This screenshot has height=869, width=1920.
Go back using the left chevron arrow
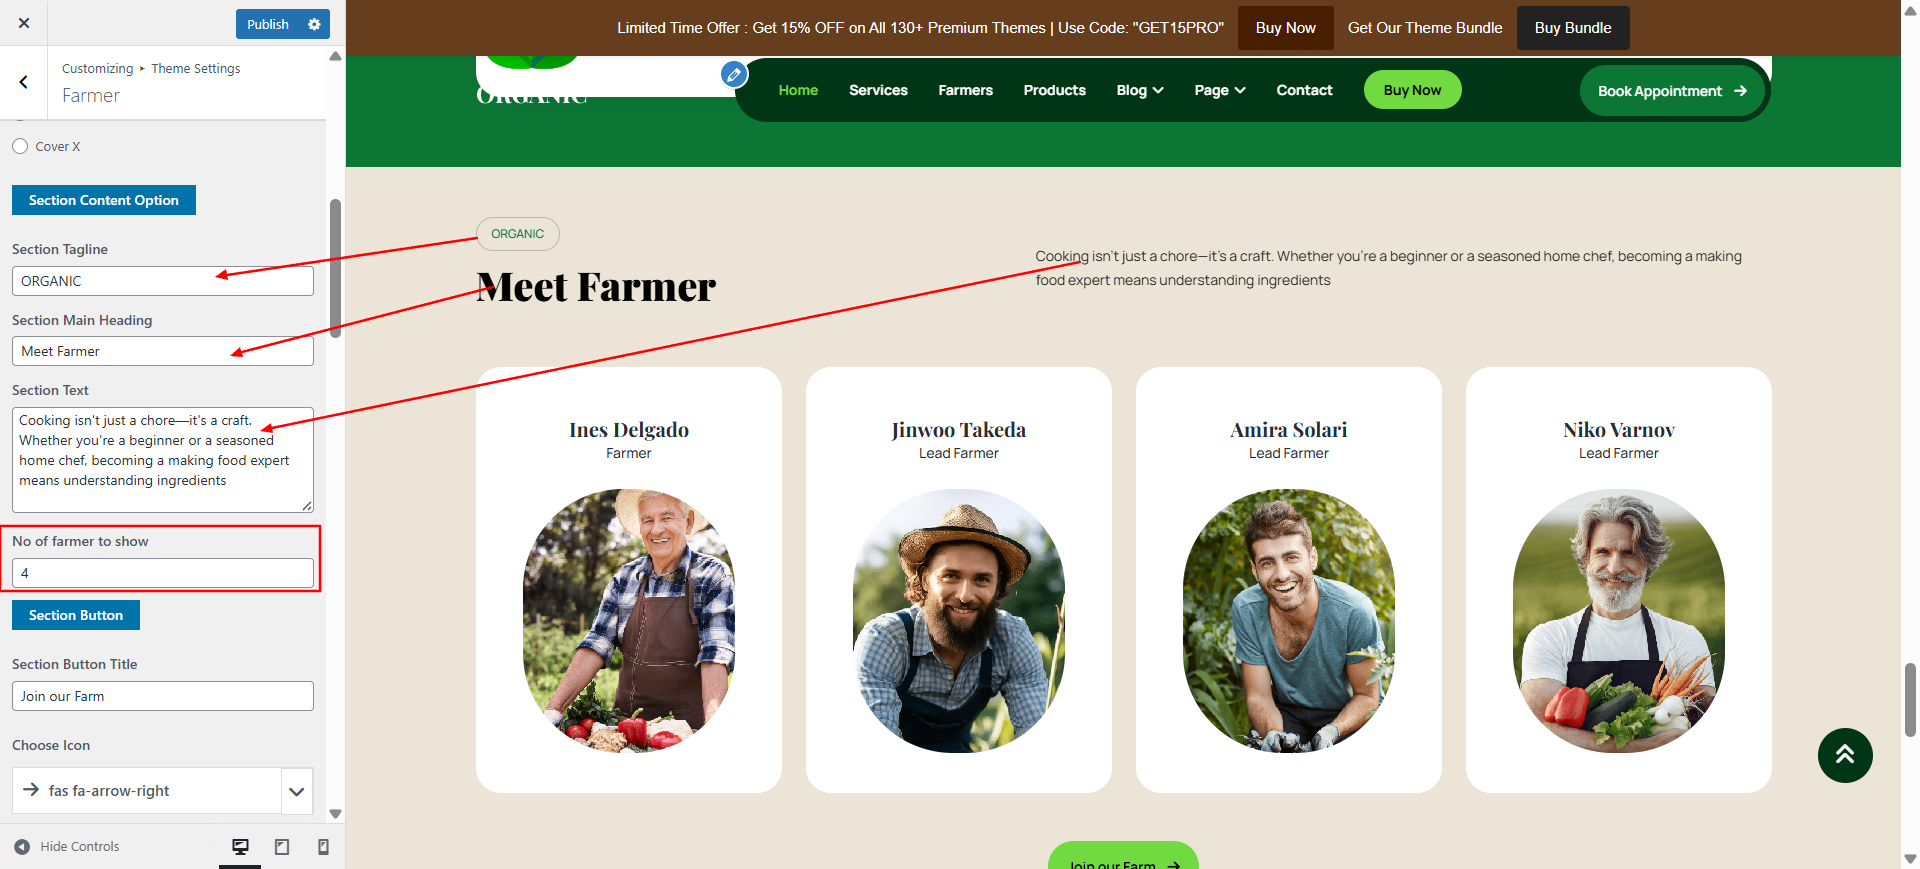(24, 82)
